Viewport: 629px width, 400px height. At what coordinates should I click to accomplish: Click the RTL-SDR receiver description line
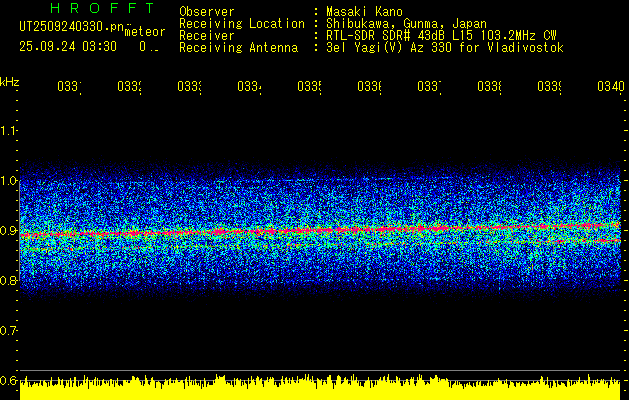click(441, 36)
